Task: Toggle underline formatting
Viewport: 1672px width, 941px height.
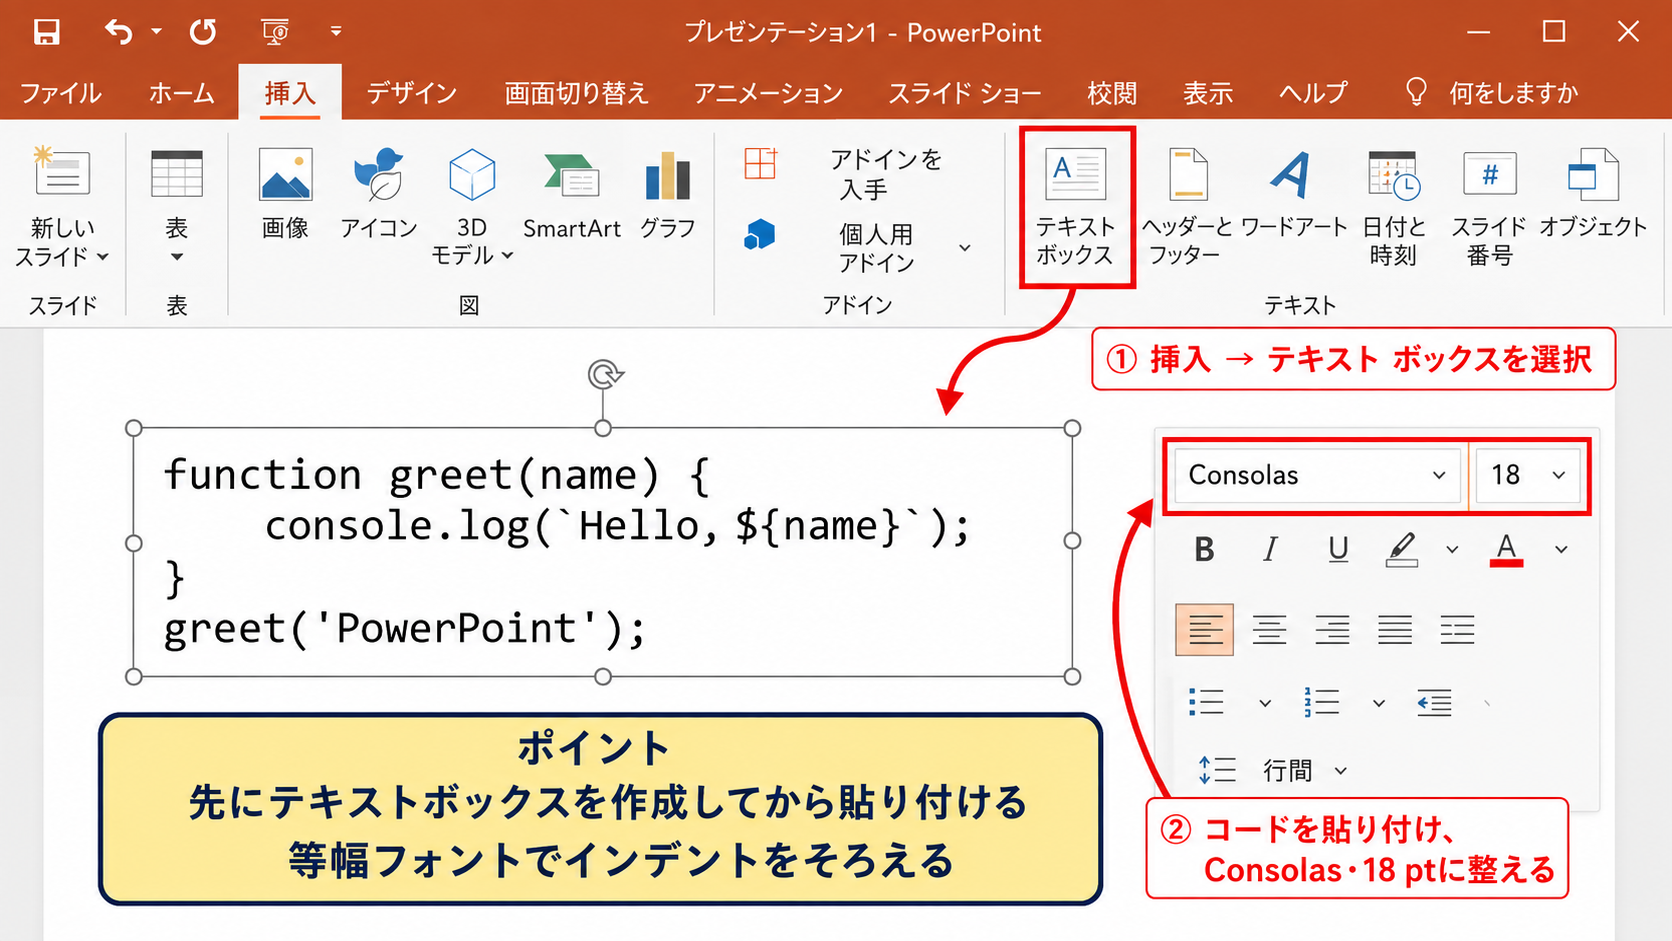Action: (x=1338, y=549)
